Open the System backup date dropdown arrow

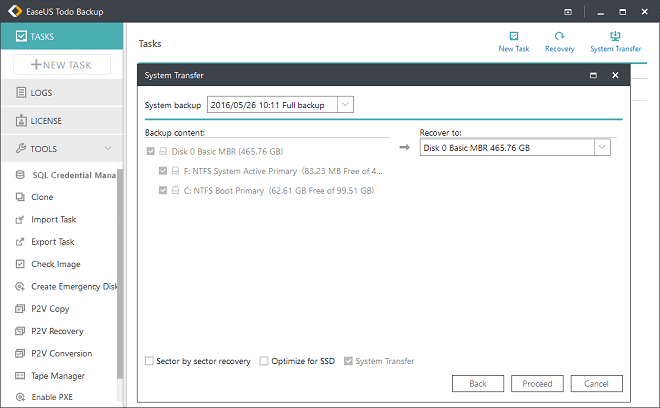pyautogui.click(x=345, y=104)
